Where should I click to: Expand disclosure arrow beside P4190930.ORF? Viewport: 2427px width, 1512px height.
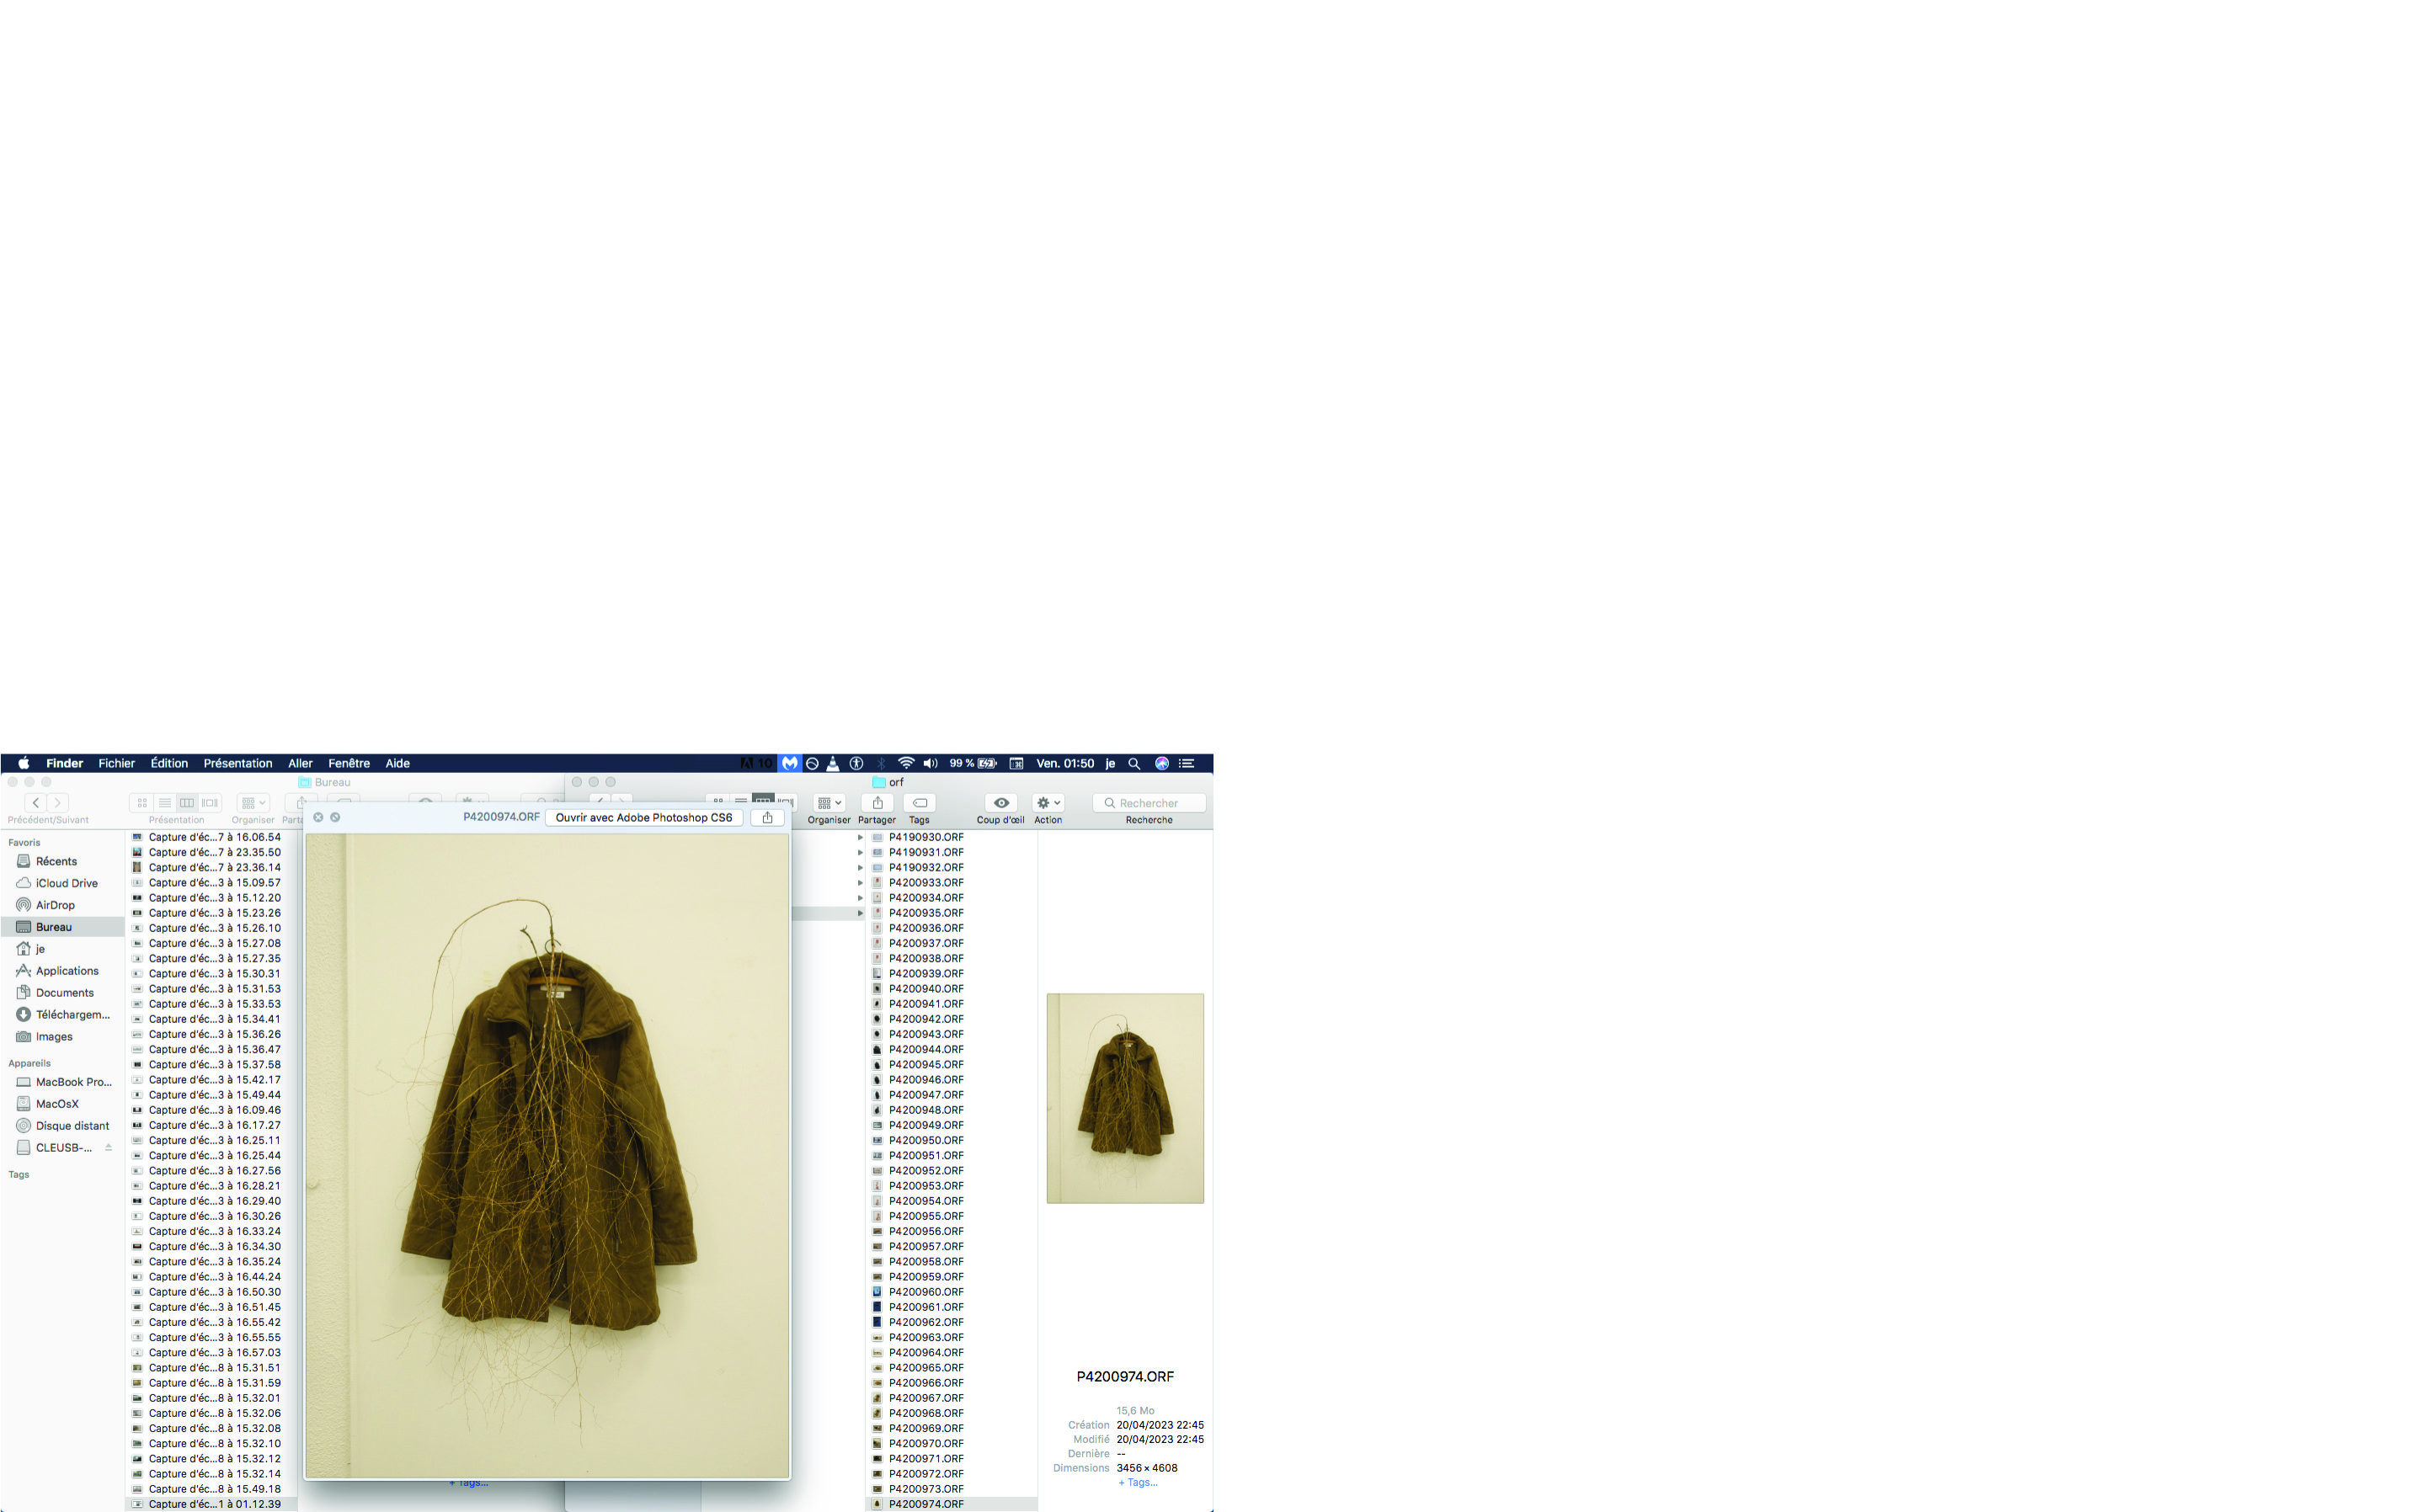pos(860,838)
